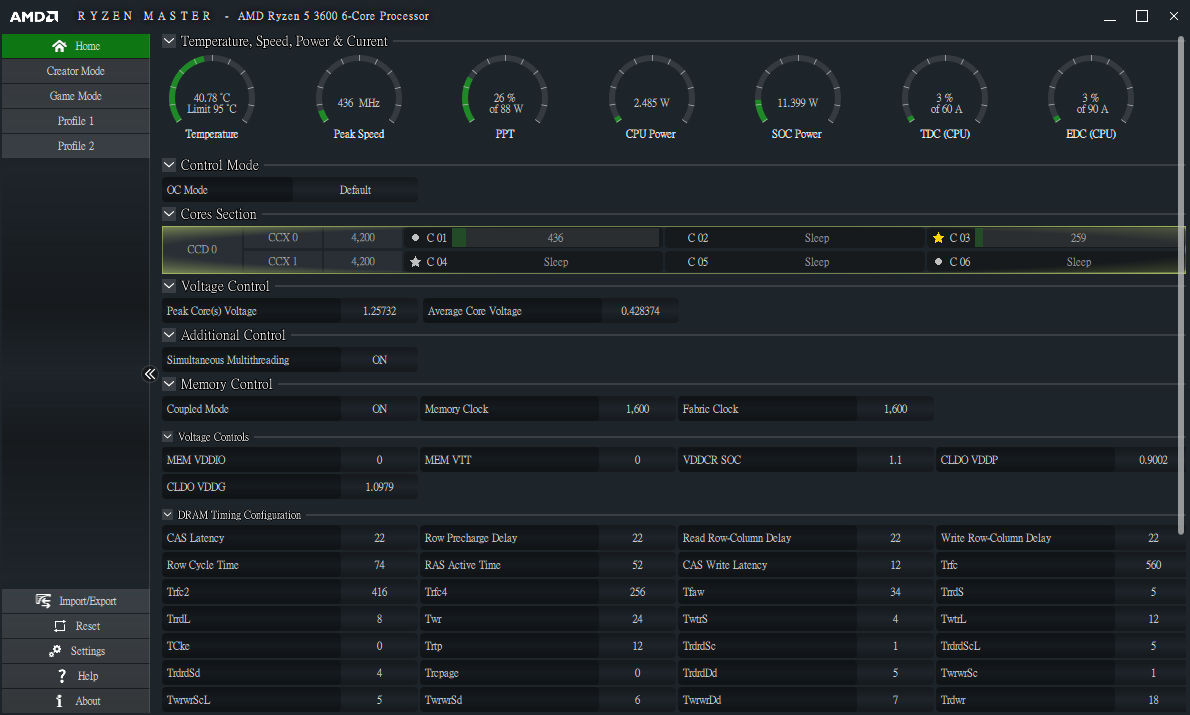The image size is (1190, 715).
Task: Click the MEM VDDIO value 0
Action: coord(379,460)
